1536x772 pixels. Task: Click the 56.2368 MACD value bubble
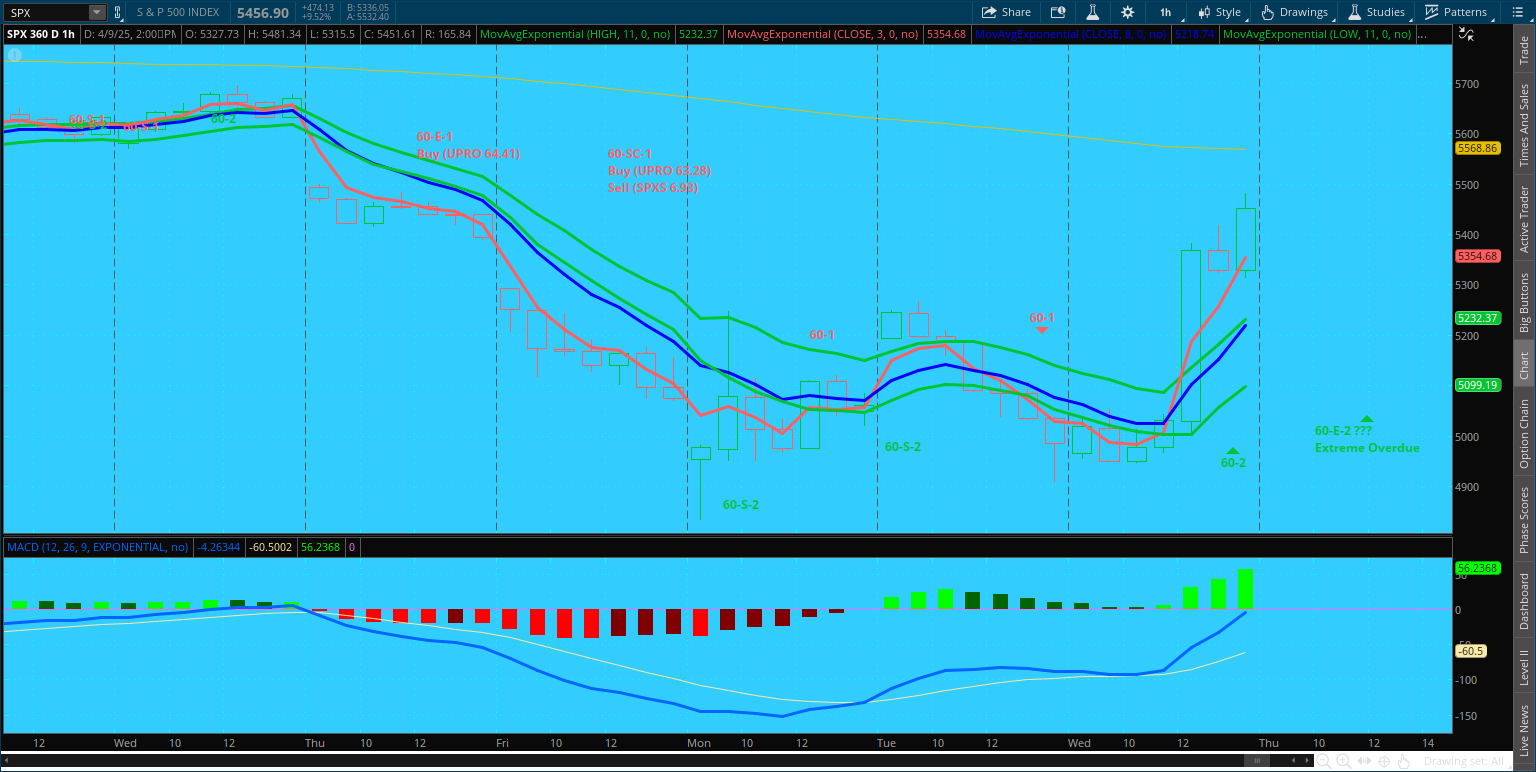pyautogui.click(x=1476, y=568)
